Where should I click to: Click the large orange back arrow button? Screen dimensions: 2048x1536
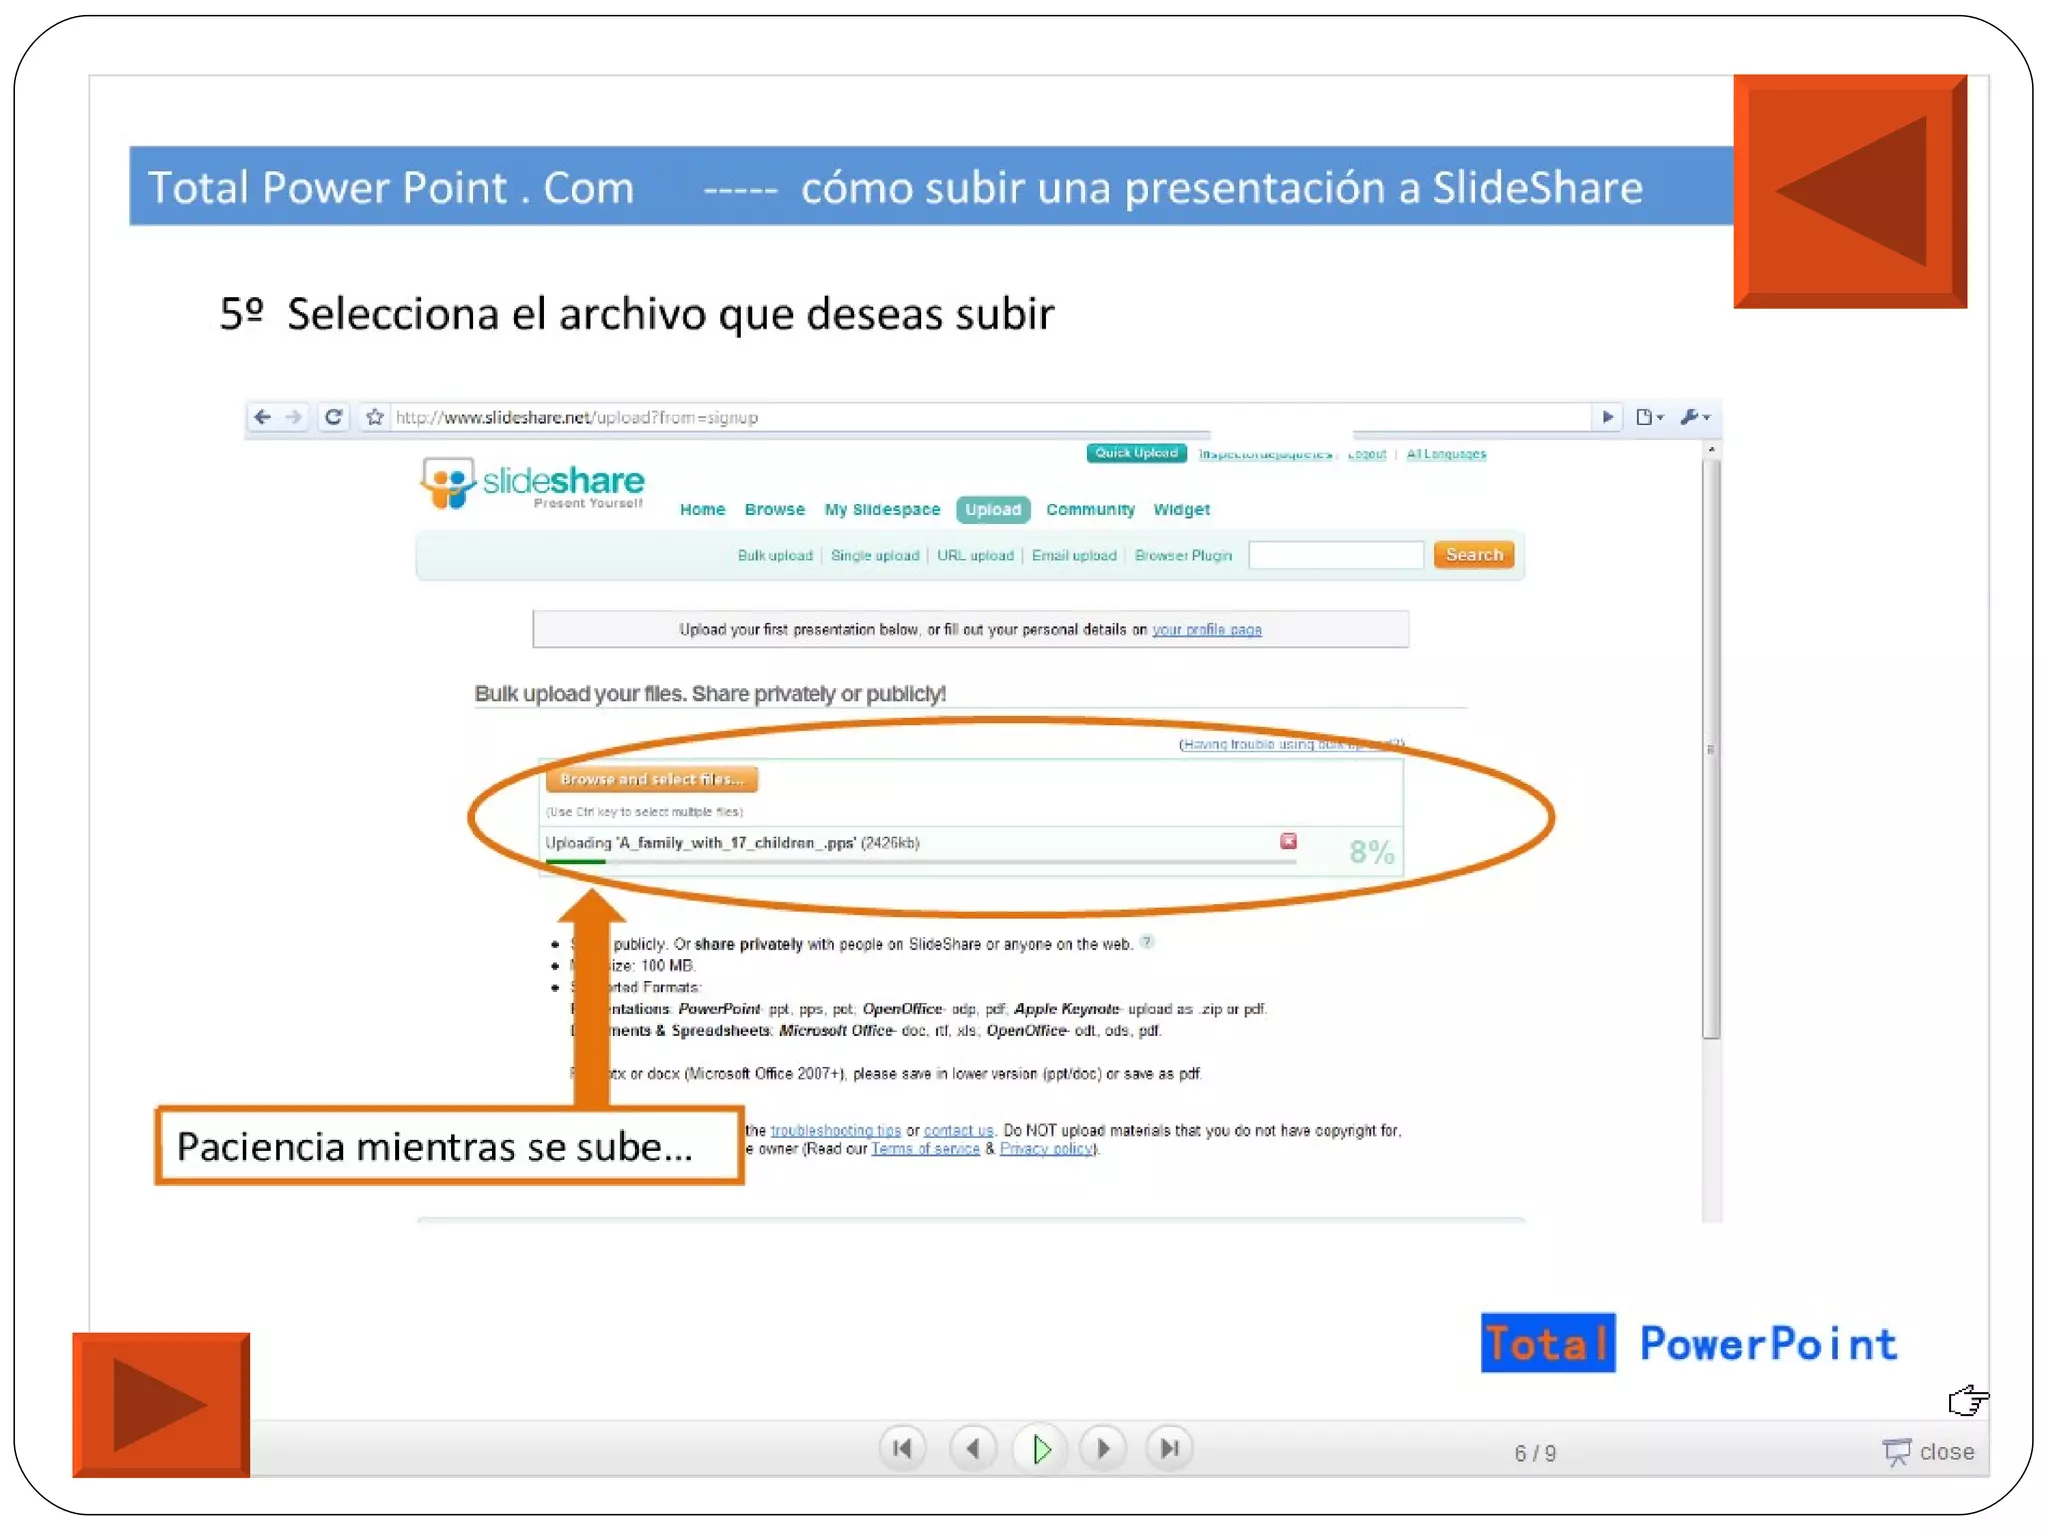pyautogui.click(x=1849, y=191)
